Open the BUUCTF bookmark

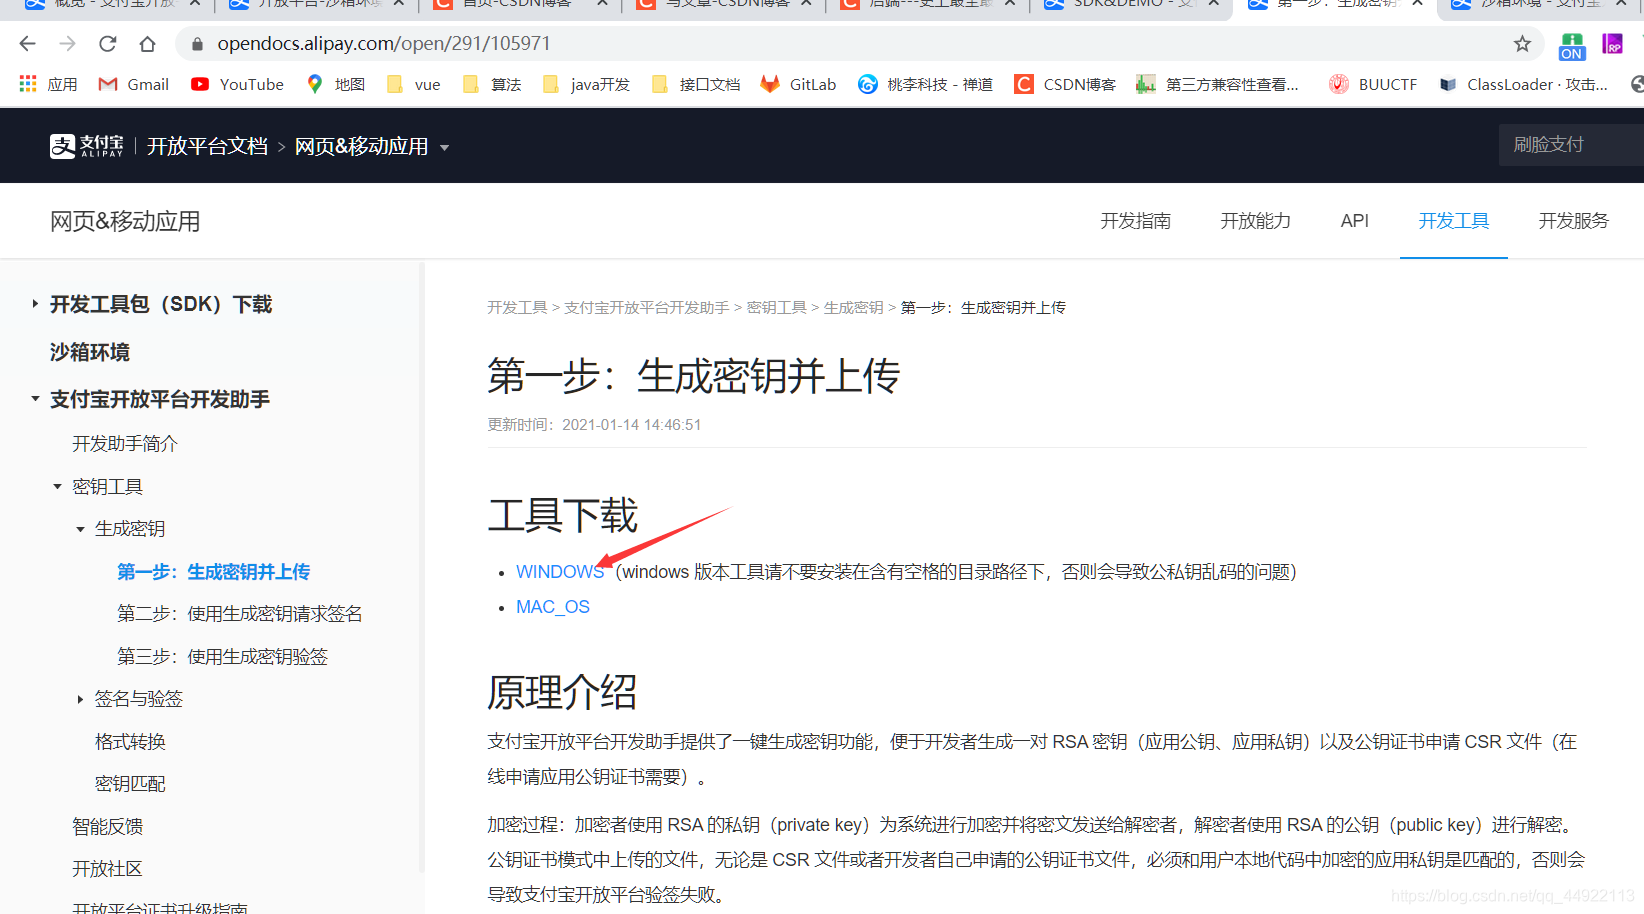1373,84
